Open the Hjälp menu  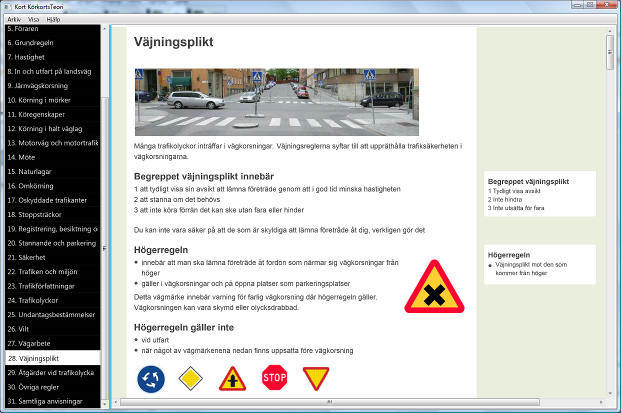pyautogui.click(x=53, y=19)
